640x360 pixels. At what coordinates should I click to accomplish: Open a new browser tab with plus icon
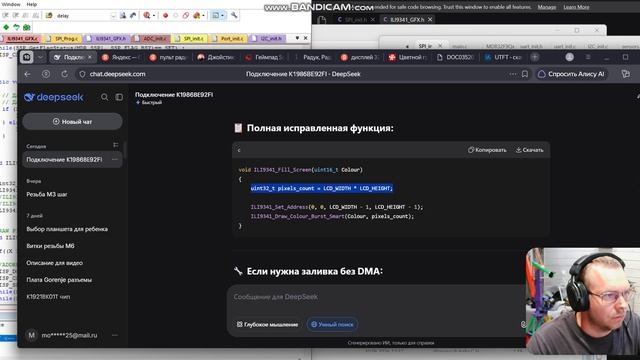535,57
